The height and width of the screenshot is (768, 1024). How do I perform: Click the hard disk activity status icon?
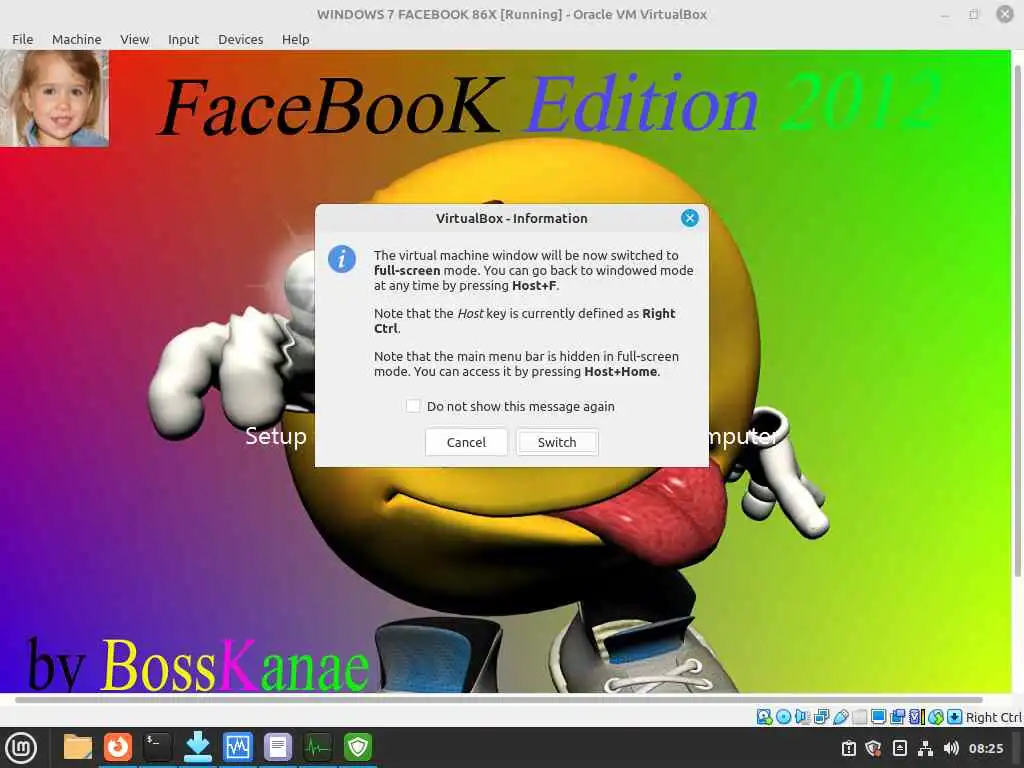tap(764, 717)
